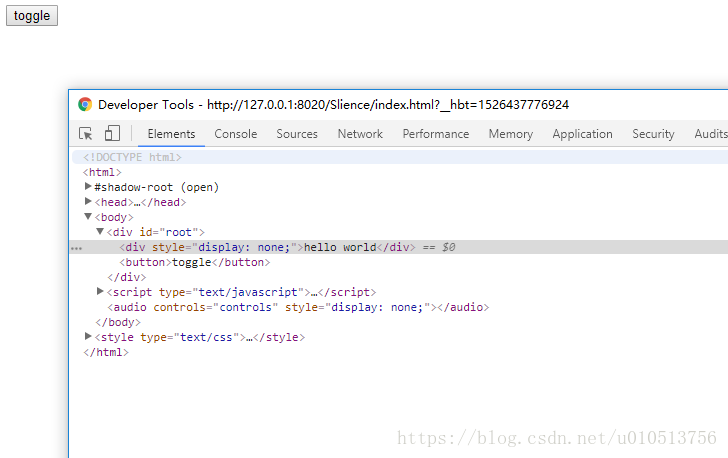Switch to the Application tab

[x=582, y=134]
